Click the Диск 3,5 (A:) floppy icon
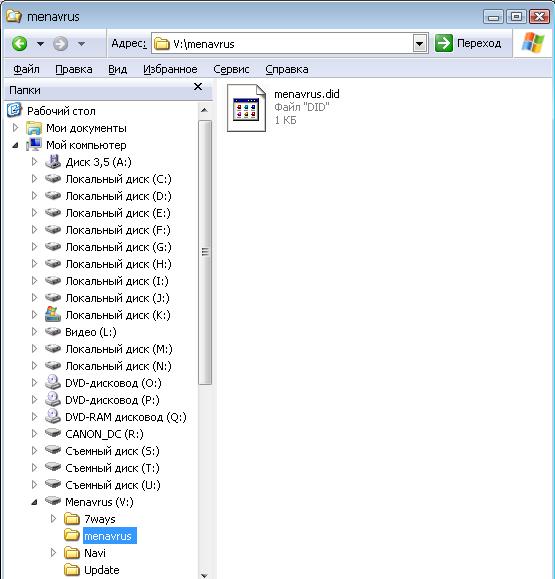Viewport: 555px width, 579px height. click(53, 161)
